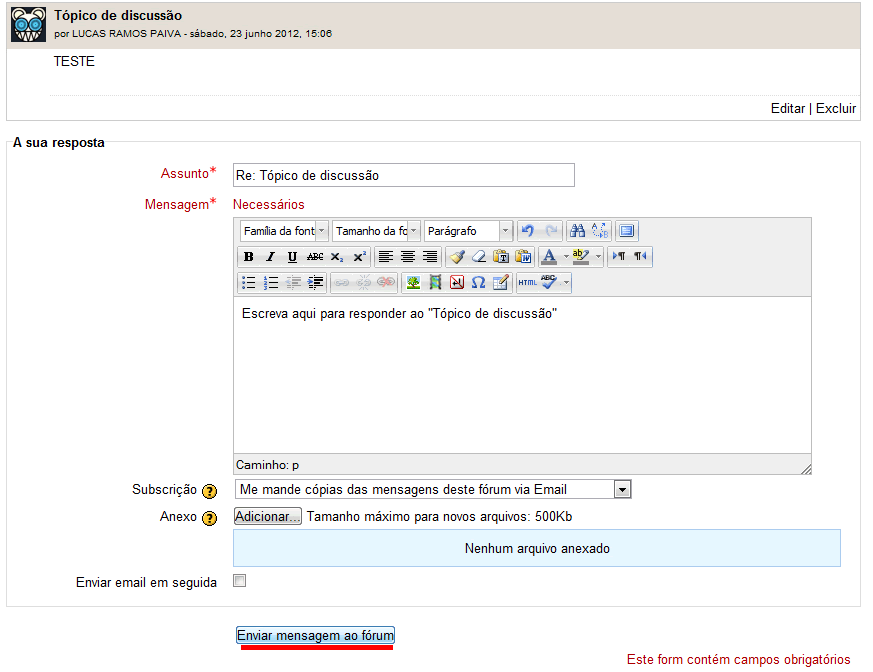Toggle italic formatting
This screenshot has height=672, width=873.
pyautogui.click(x=271, y=257)
